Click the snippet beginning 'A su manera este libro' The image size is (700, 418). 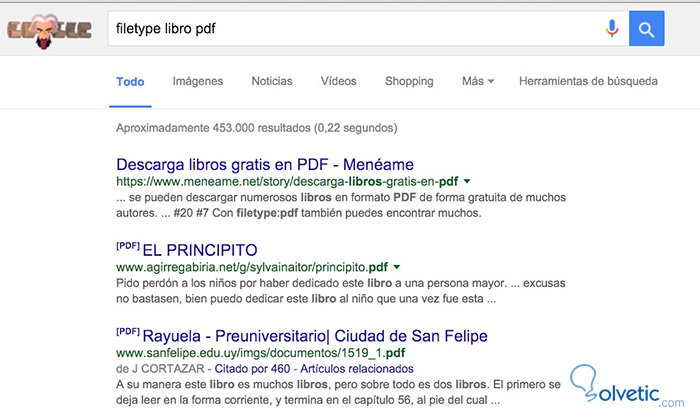coord(338,392)
